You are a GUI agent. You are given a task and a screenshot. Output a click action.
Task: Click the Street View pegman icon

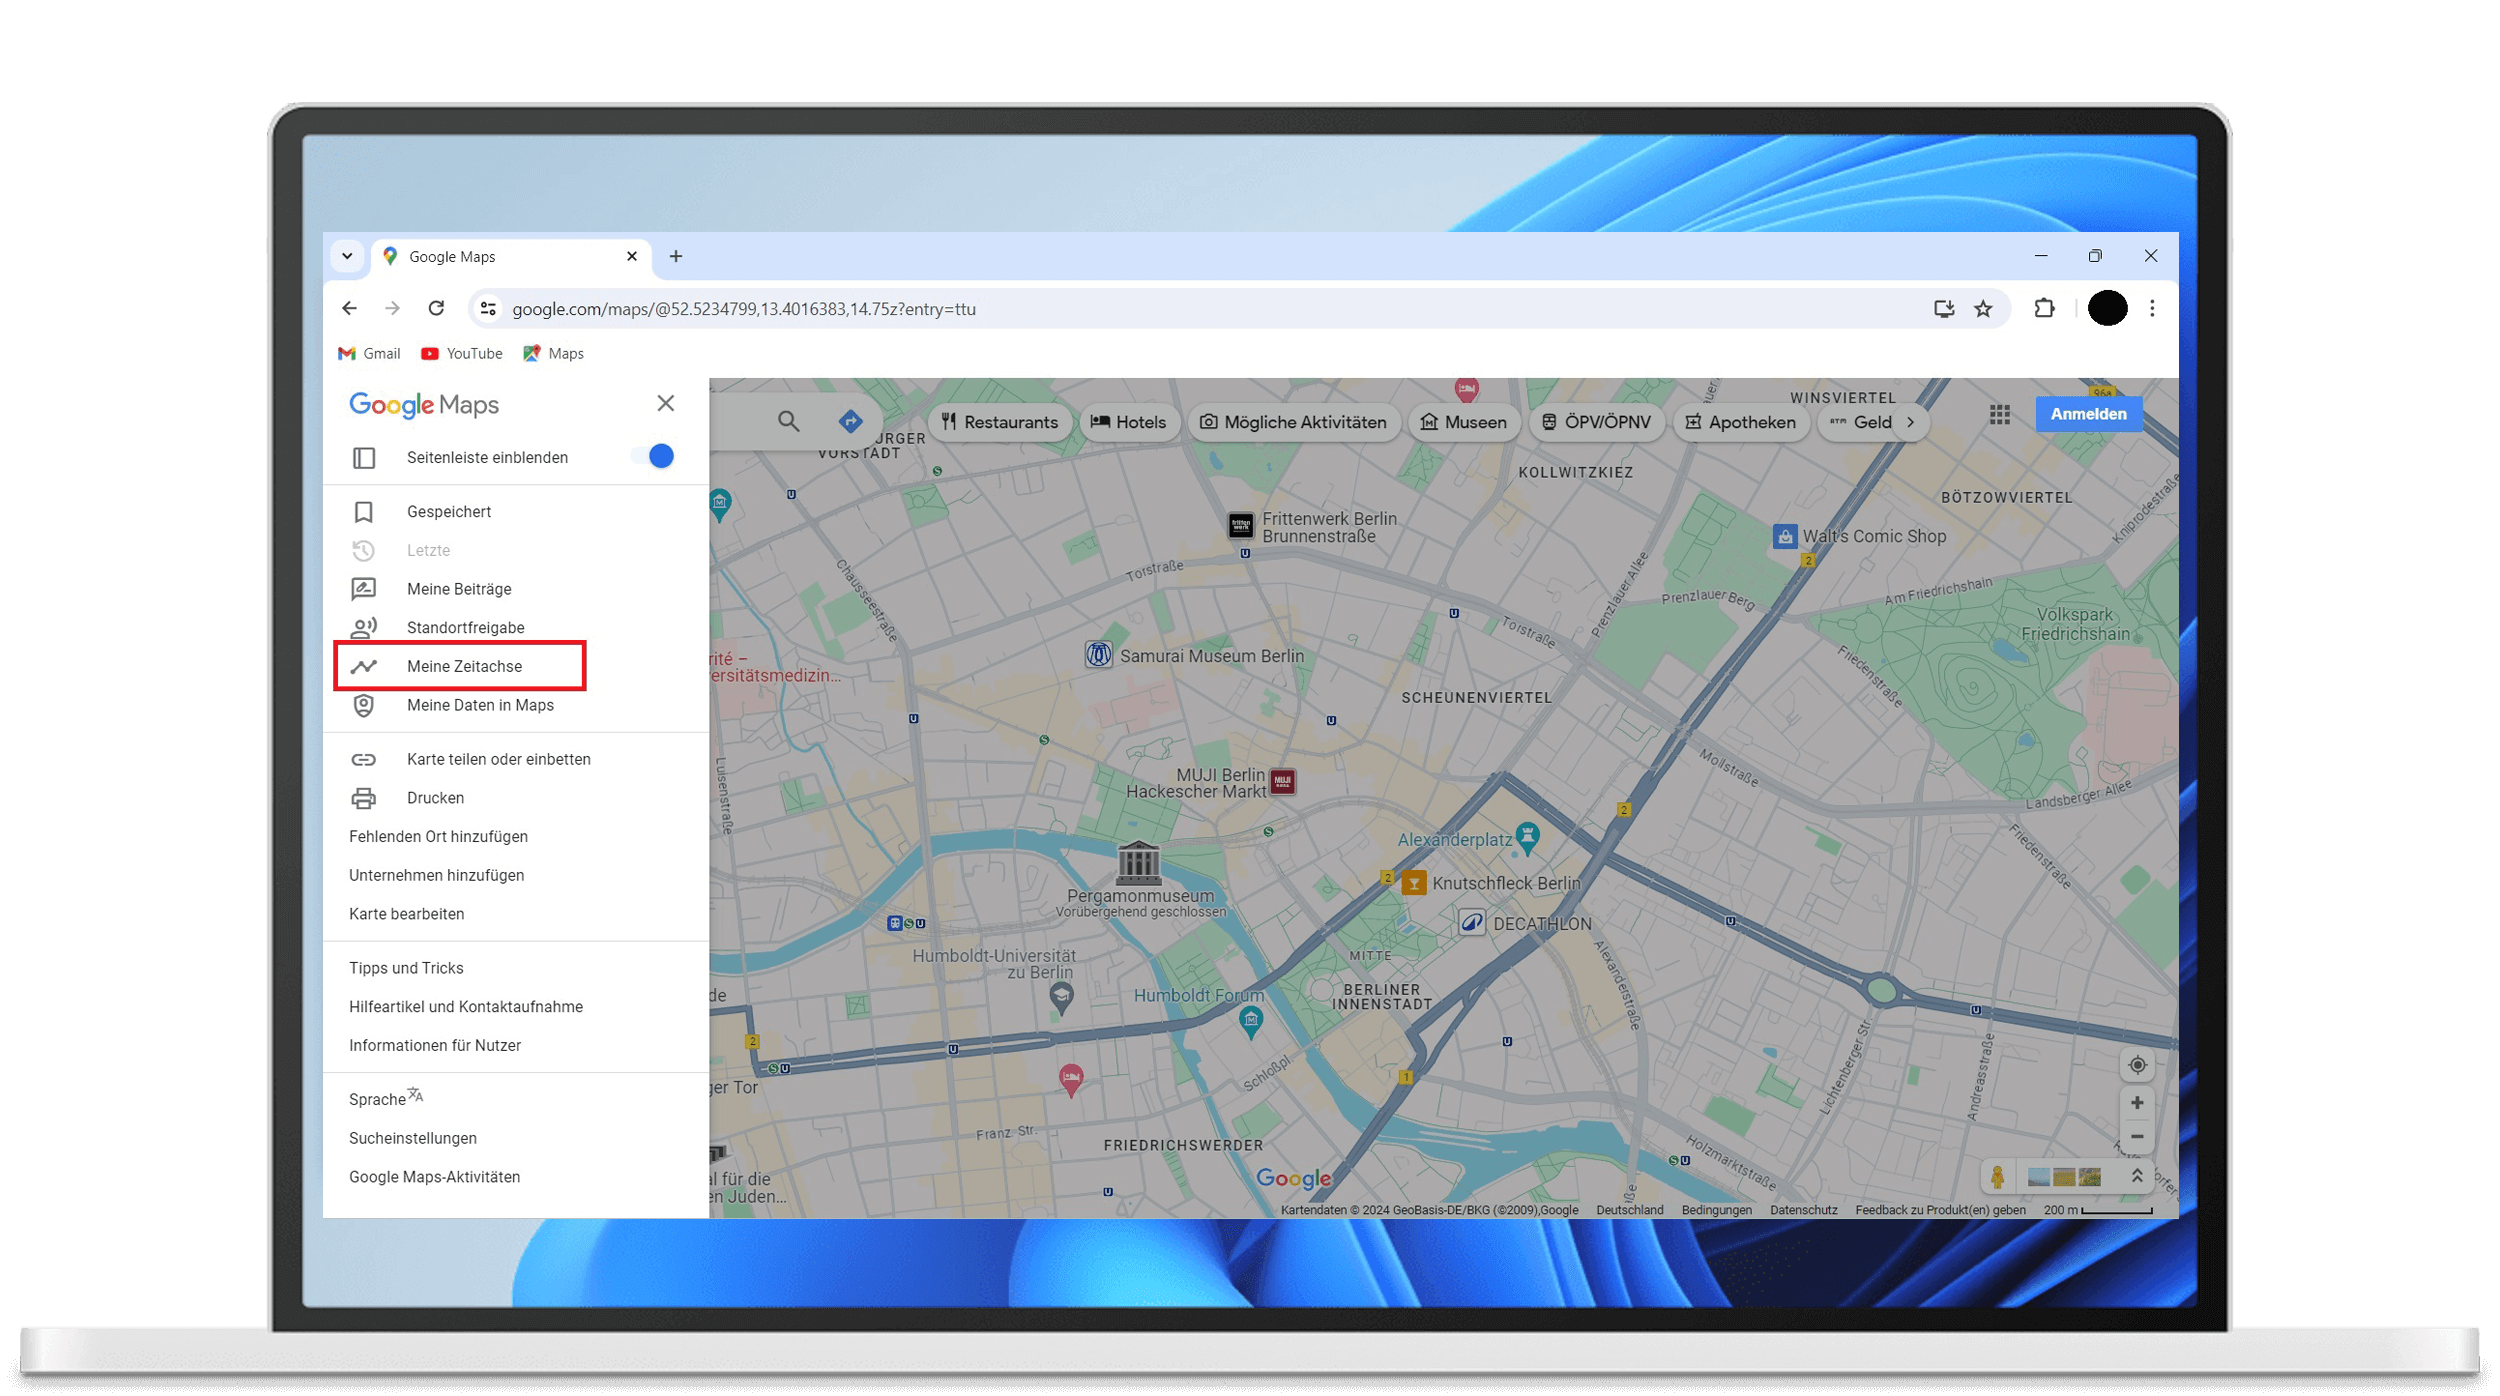pos(1997,1177)
